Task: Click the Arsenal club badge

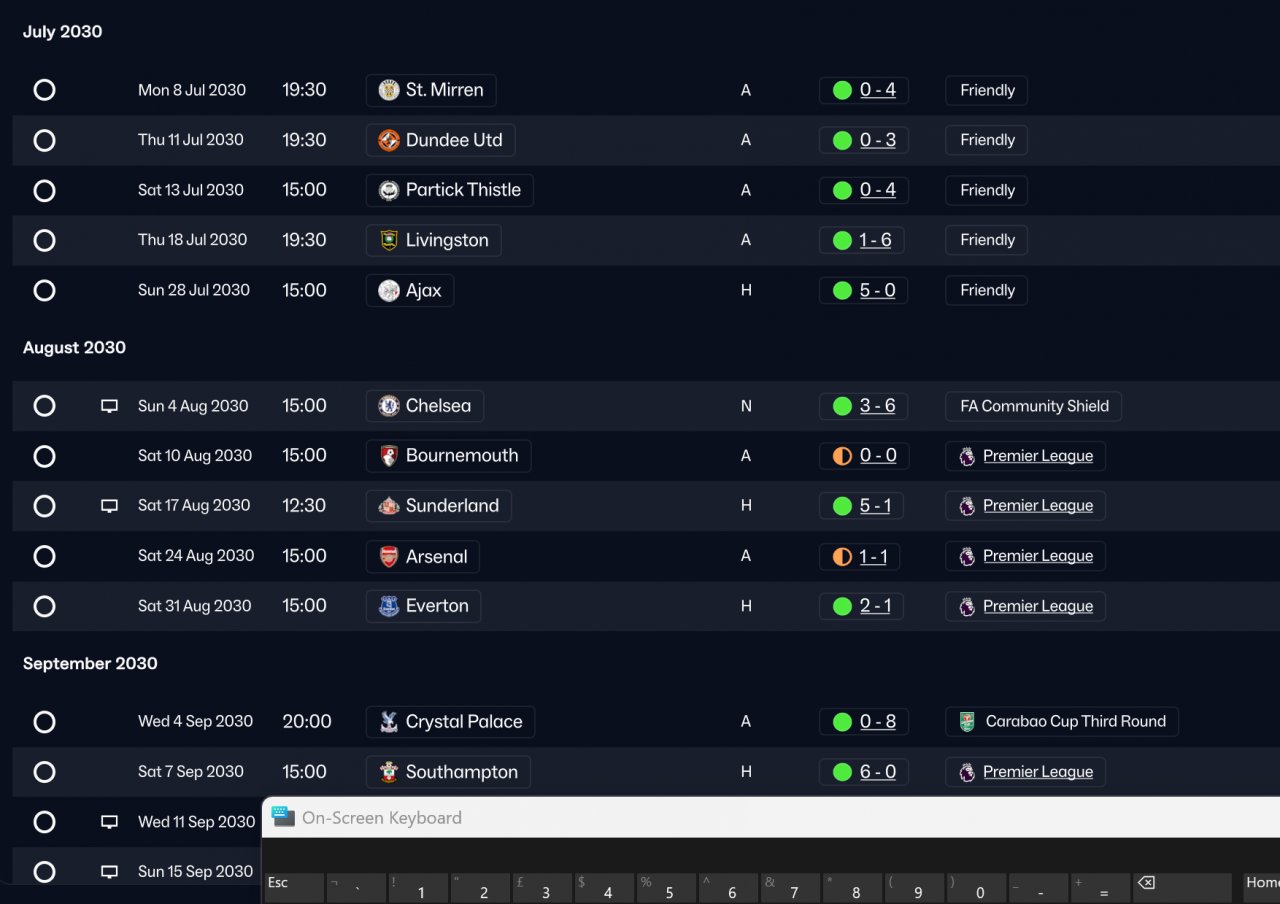Action: [x=389, y=556]
